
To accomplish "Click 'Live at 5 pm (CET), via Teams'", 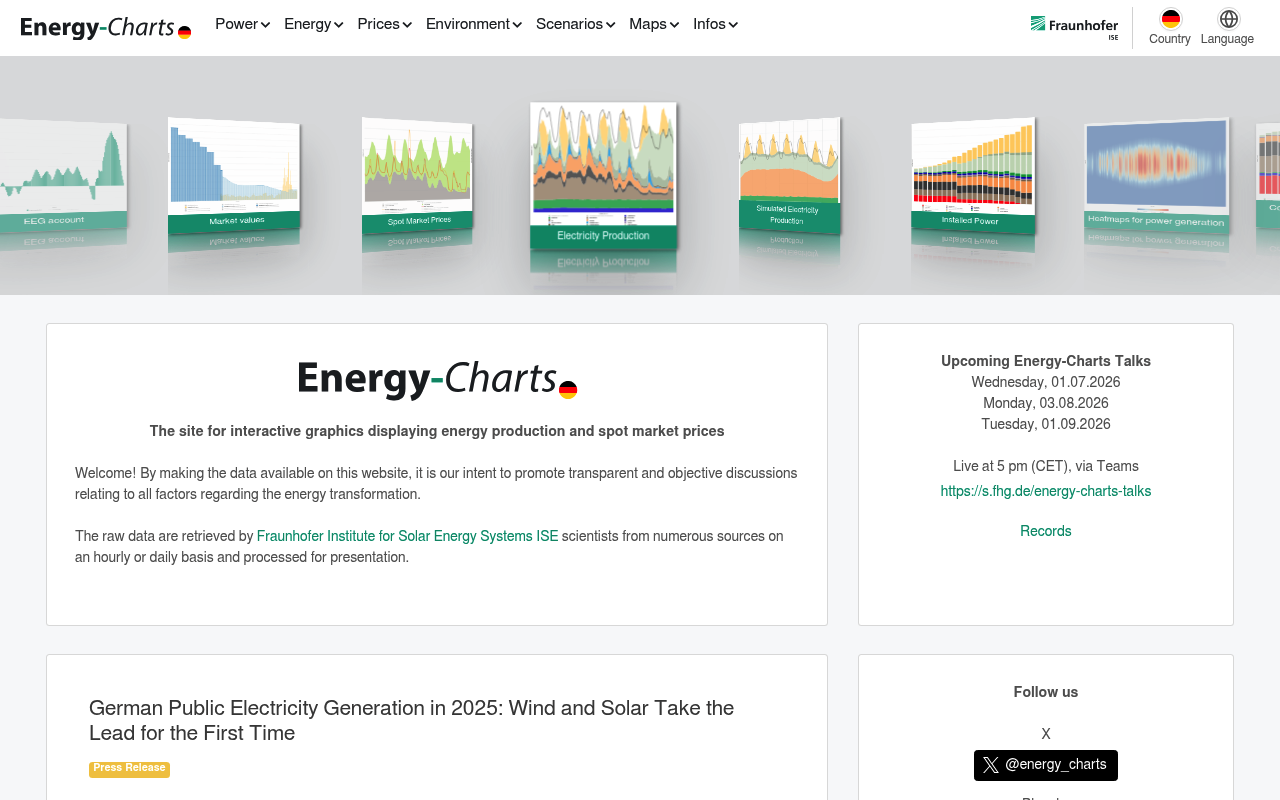I will tap(1046, 466).
